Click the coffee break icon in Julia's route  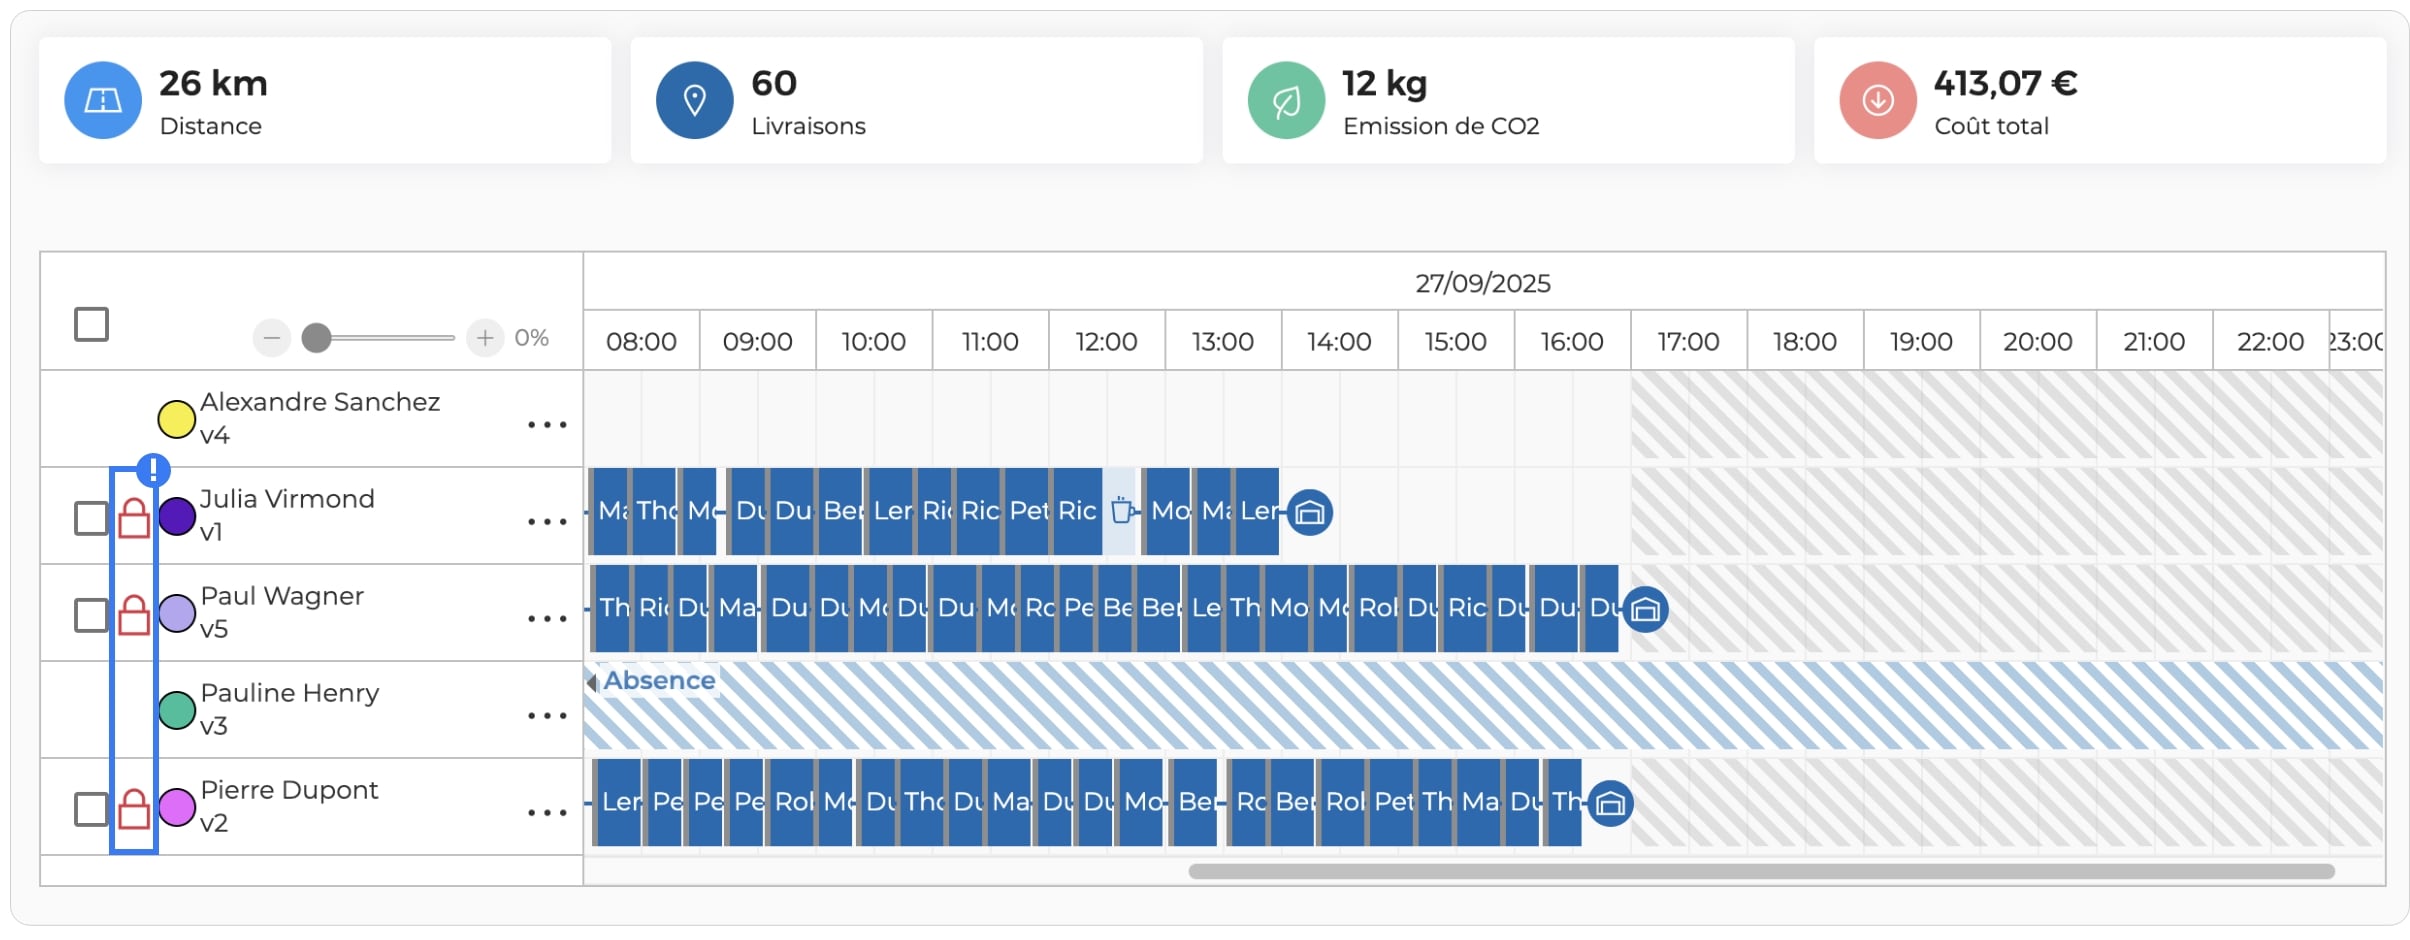[1122, 510]
